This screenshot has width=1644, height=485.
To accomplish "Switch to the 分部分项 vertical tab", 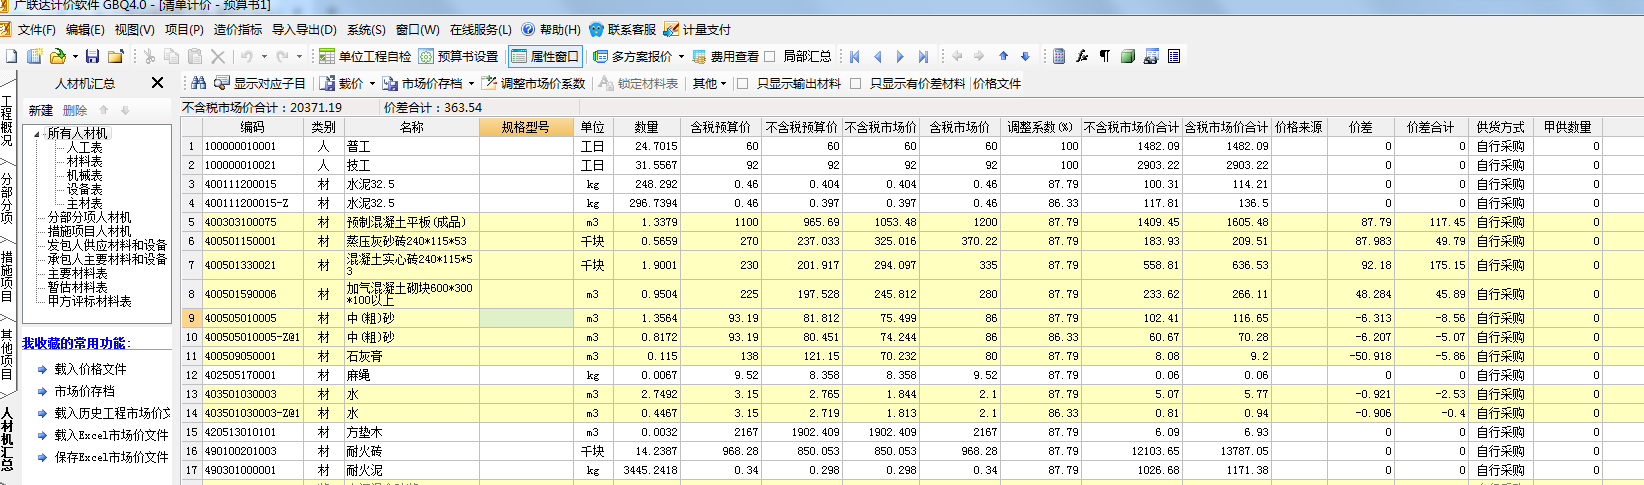I will (x=7, y=198).
